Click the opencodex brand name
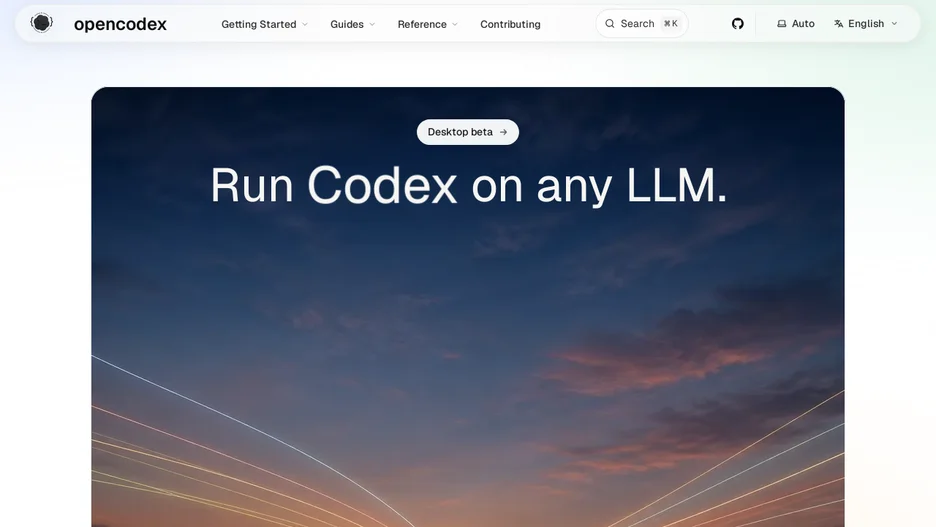The height and width of the screenshot is (527, 936). tap(120, 24)
